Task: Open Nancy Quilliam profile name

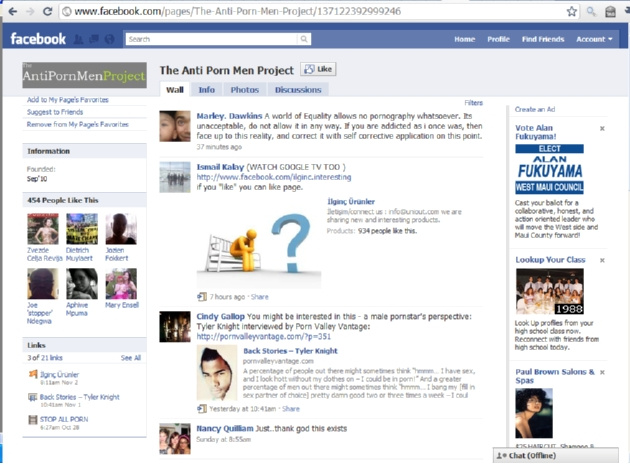Action: tap(225, 429)
